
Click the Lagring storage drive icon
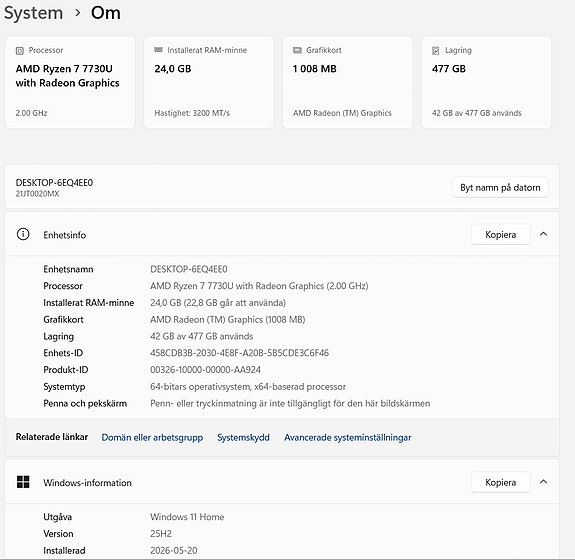(x=436, y=51)
